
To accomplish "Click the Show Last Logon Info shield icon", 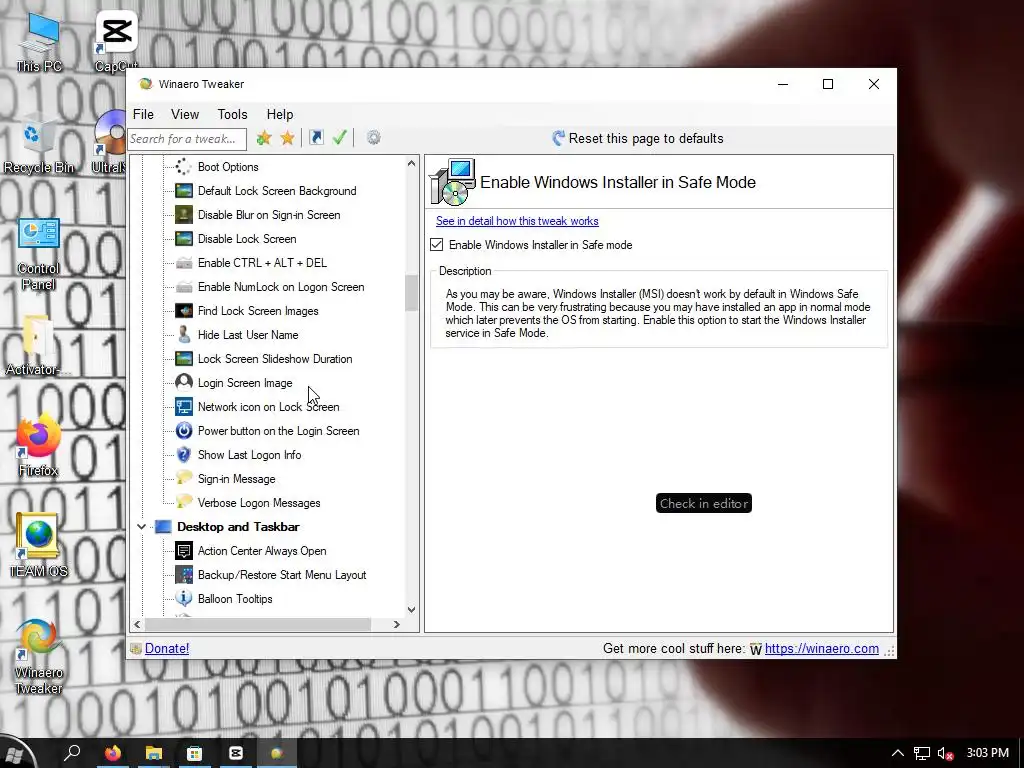I will pos(184,455).
